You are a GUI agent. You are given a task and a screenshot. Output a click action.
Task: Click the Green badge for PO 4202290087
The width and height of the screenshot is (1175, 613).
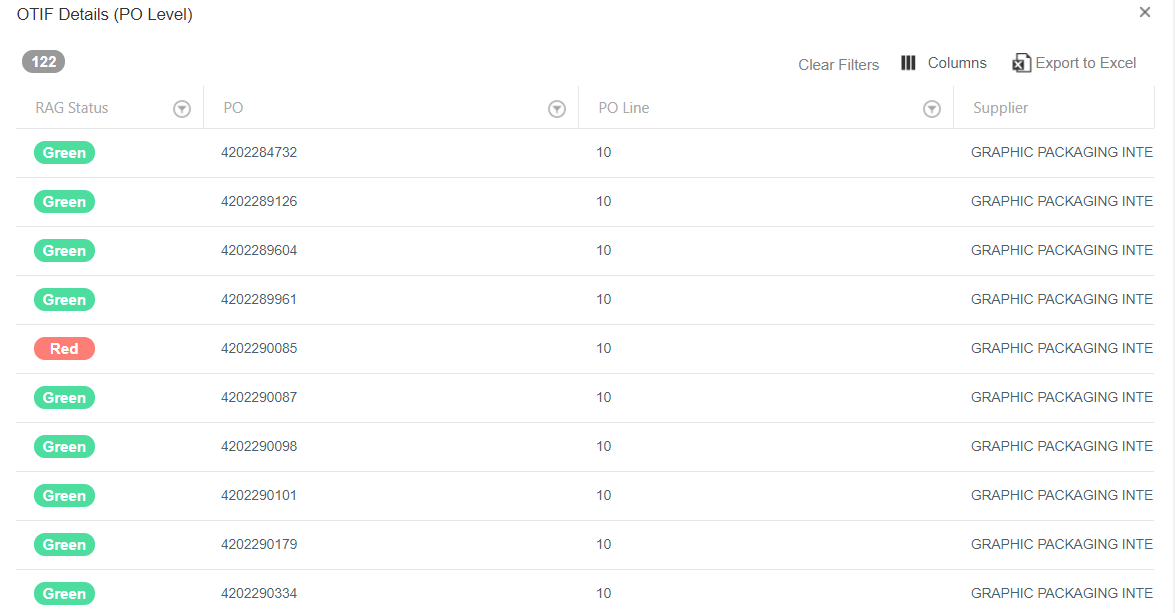pos(64,397)
